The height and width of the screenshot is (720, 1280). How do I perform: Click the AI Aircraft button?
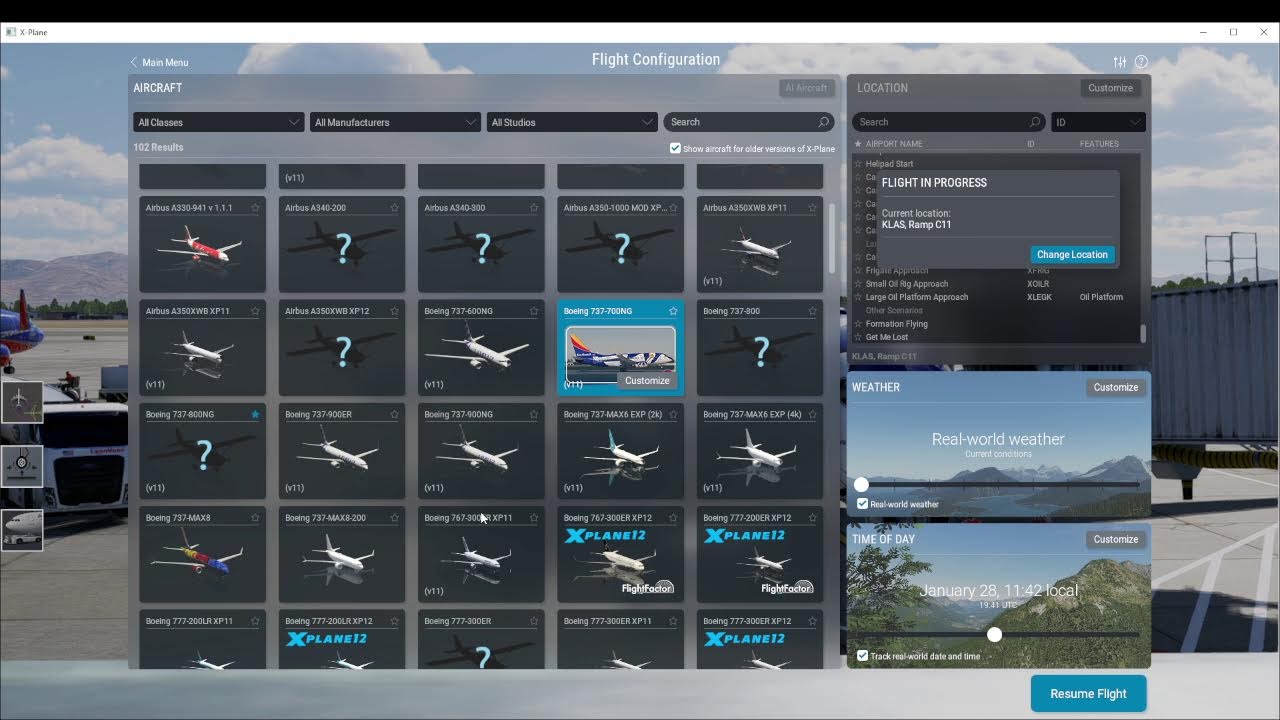click(806, 88)
